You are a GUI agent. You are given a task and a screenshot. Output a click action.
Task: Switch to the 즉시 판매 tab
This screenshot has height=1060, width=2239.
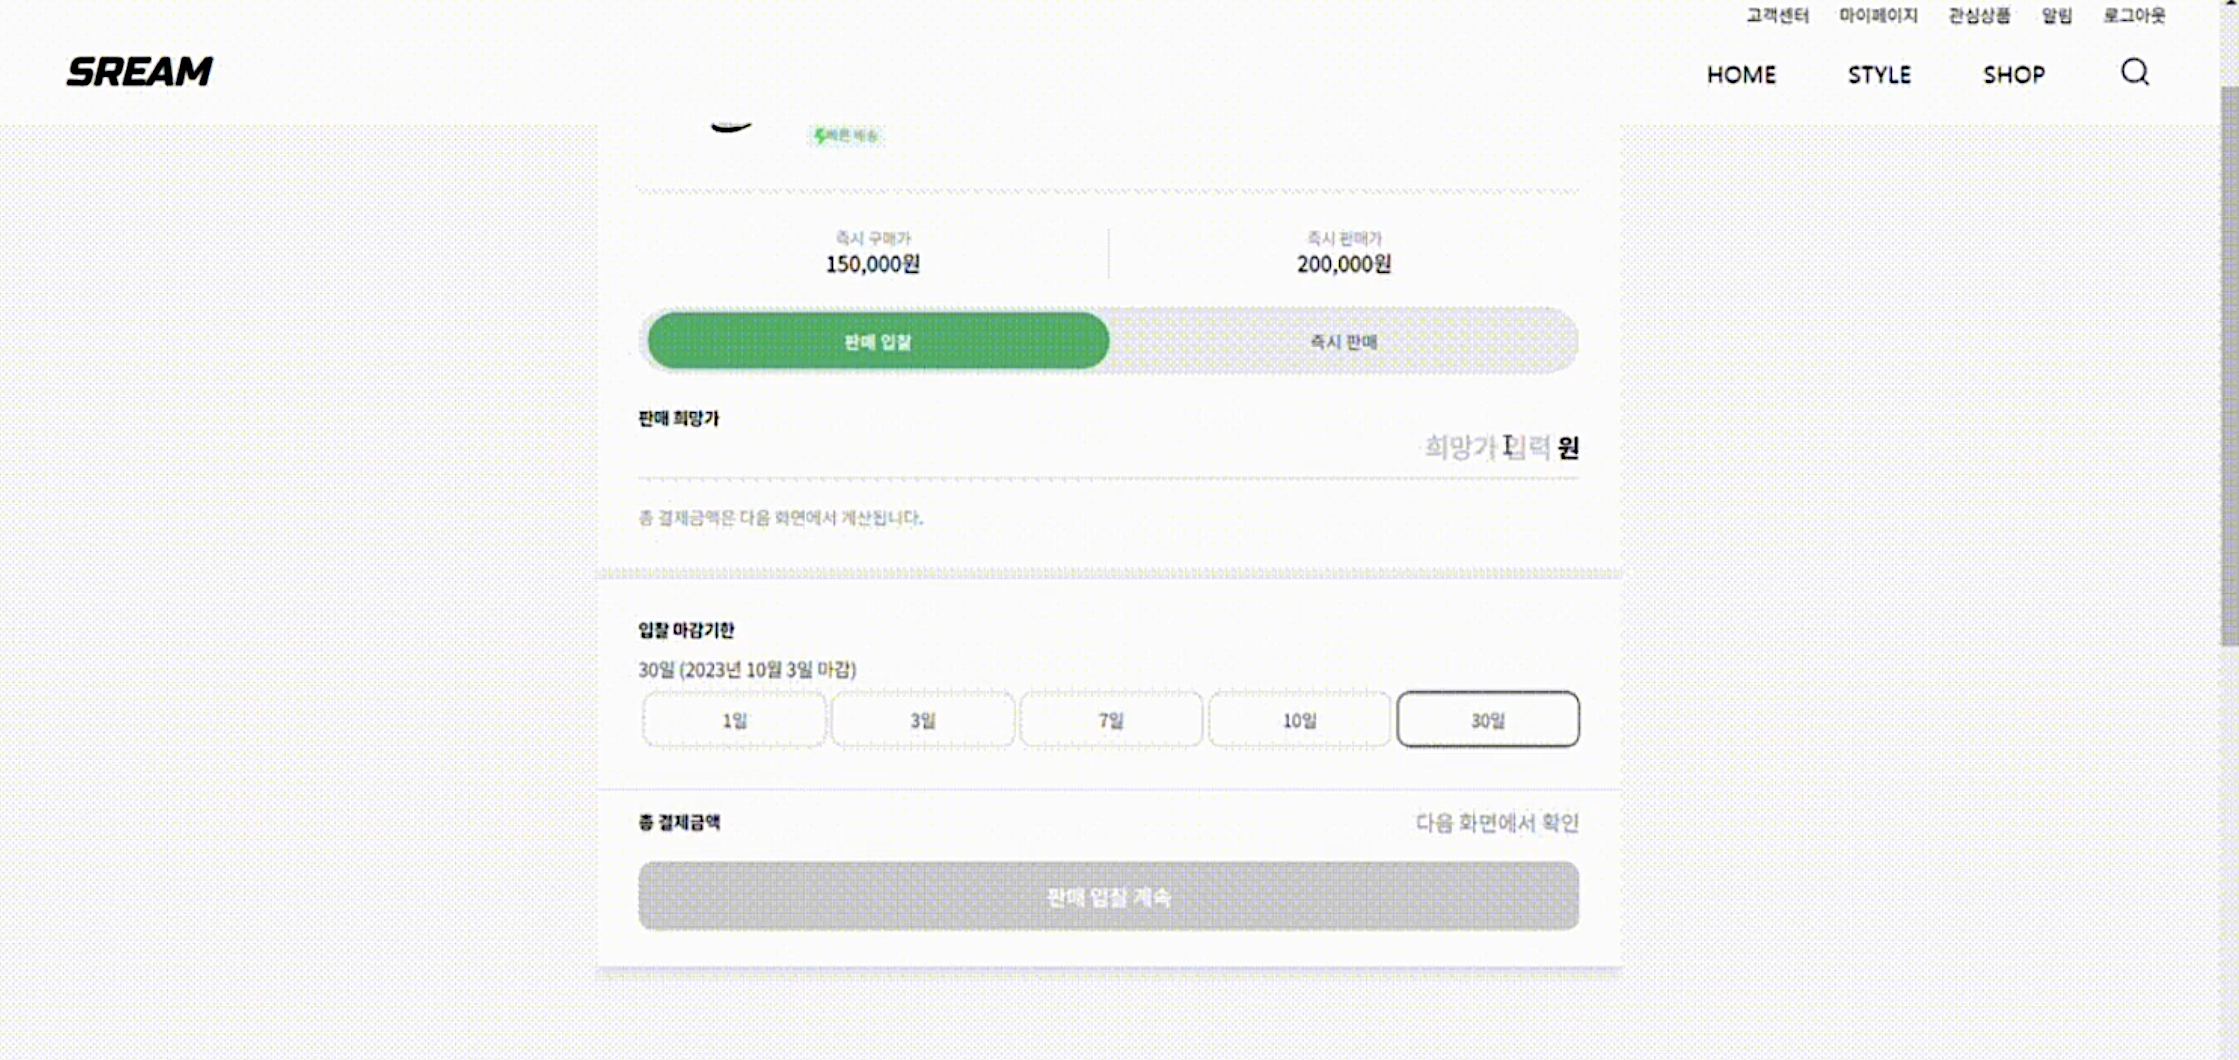pos(1343,341)
